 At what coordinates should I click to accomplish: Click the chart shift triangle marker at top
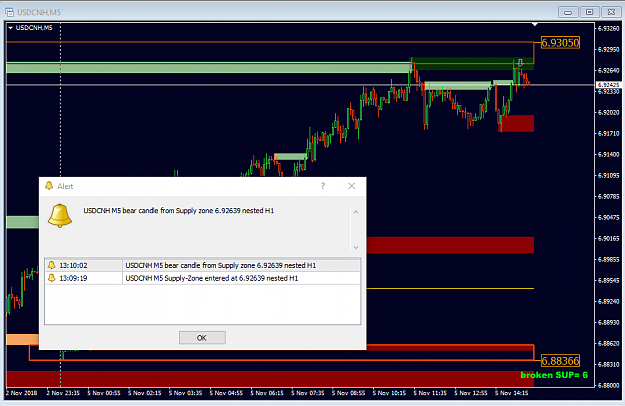535,25
